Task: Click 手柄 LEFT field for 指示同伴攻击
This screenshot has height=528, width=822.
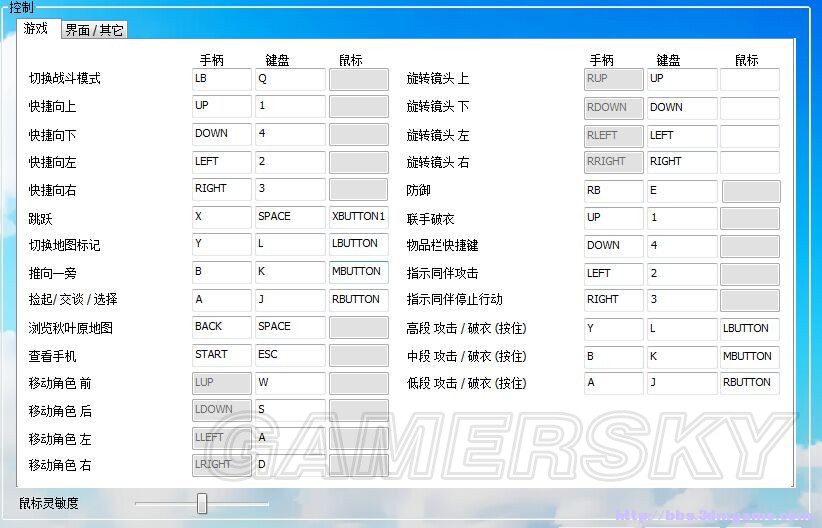Action: click(x=614, y=274)
